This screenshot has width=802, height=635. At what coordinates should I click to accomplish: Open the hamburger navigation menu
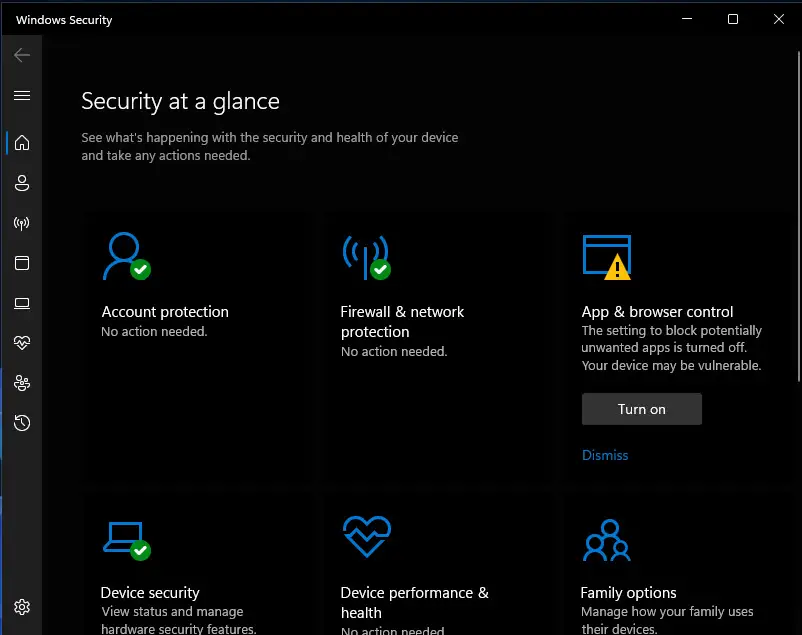(x=22, y=96)
